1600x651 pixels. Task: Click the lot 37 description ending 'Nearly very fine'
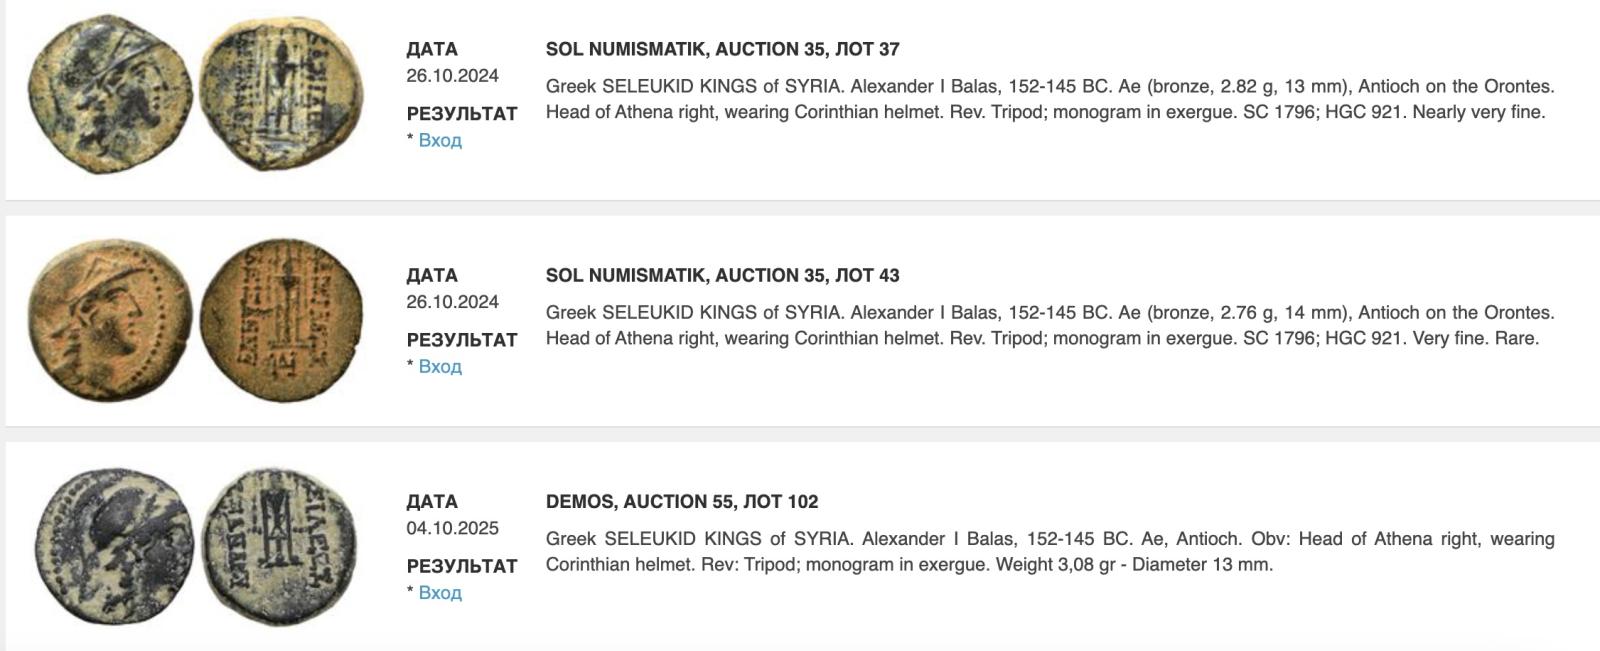click(x=1049, y=99)
